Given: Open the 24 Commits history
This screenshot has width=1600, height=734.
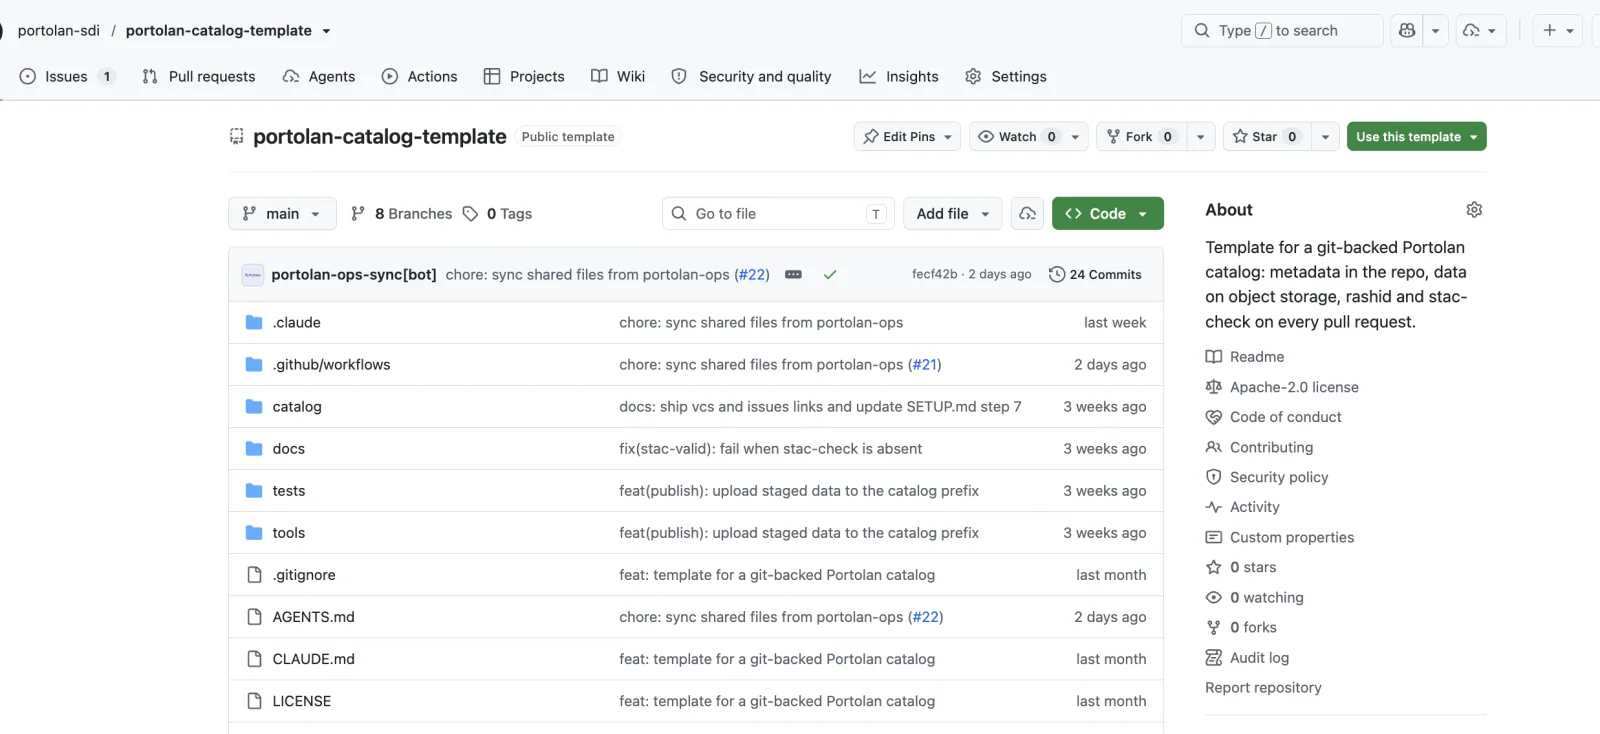Looking at the screenshot, I should point(1095,274).
